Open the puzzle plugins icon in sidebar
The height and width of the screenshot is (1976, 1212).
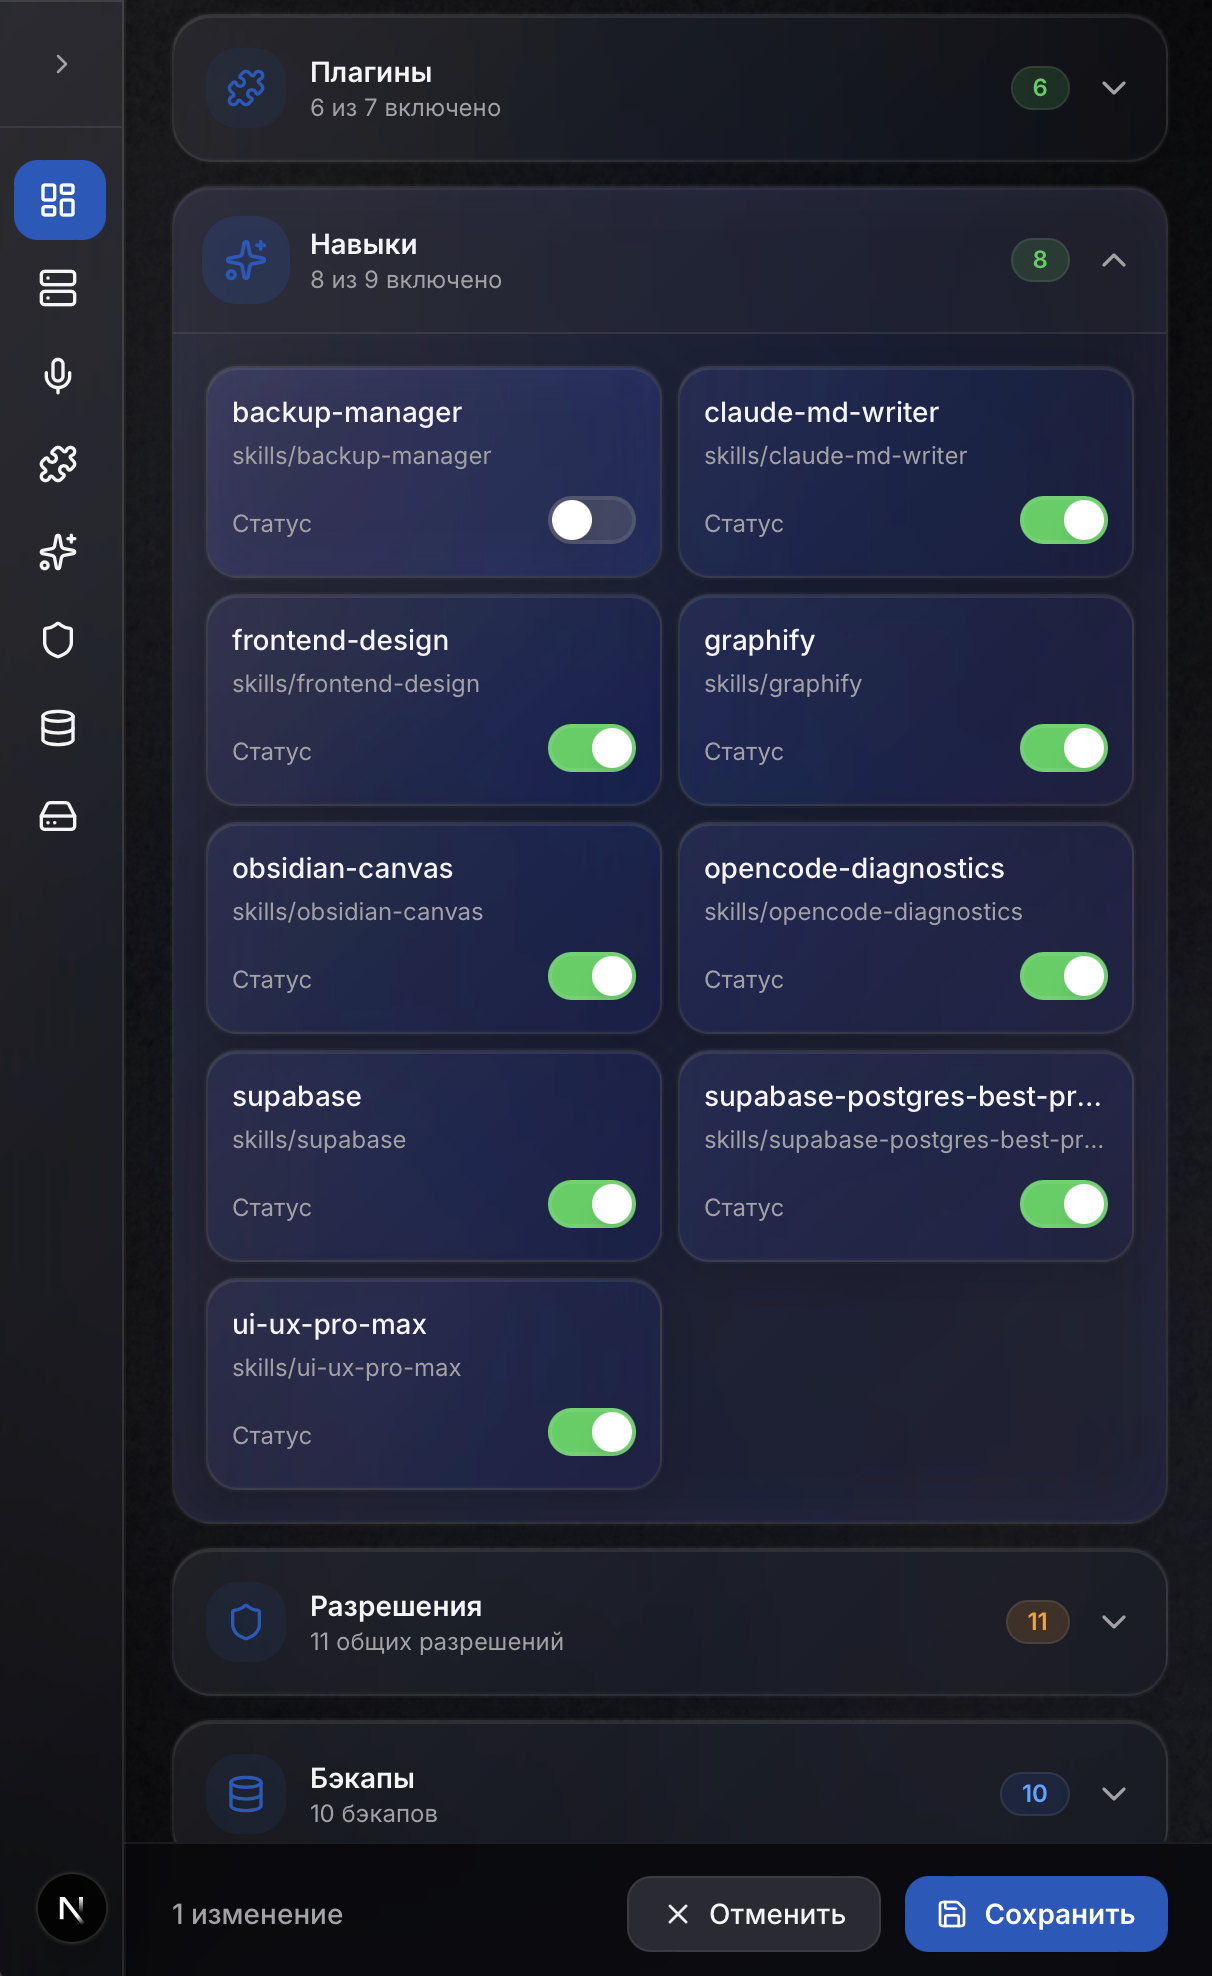click(58, 464)
